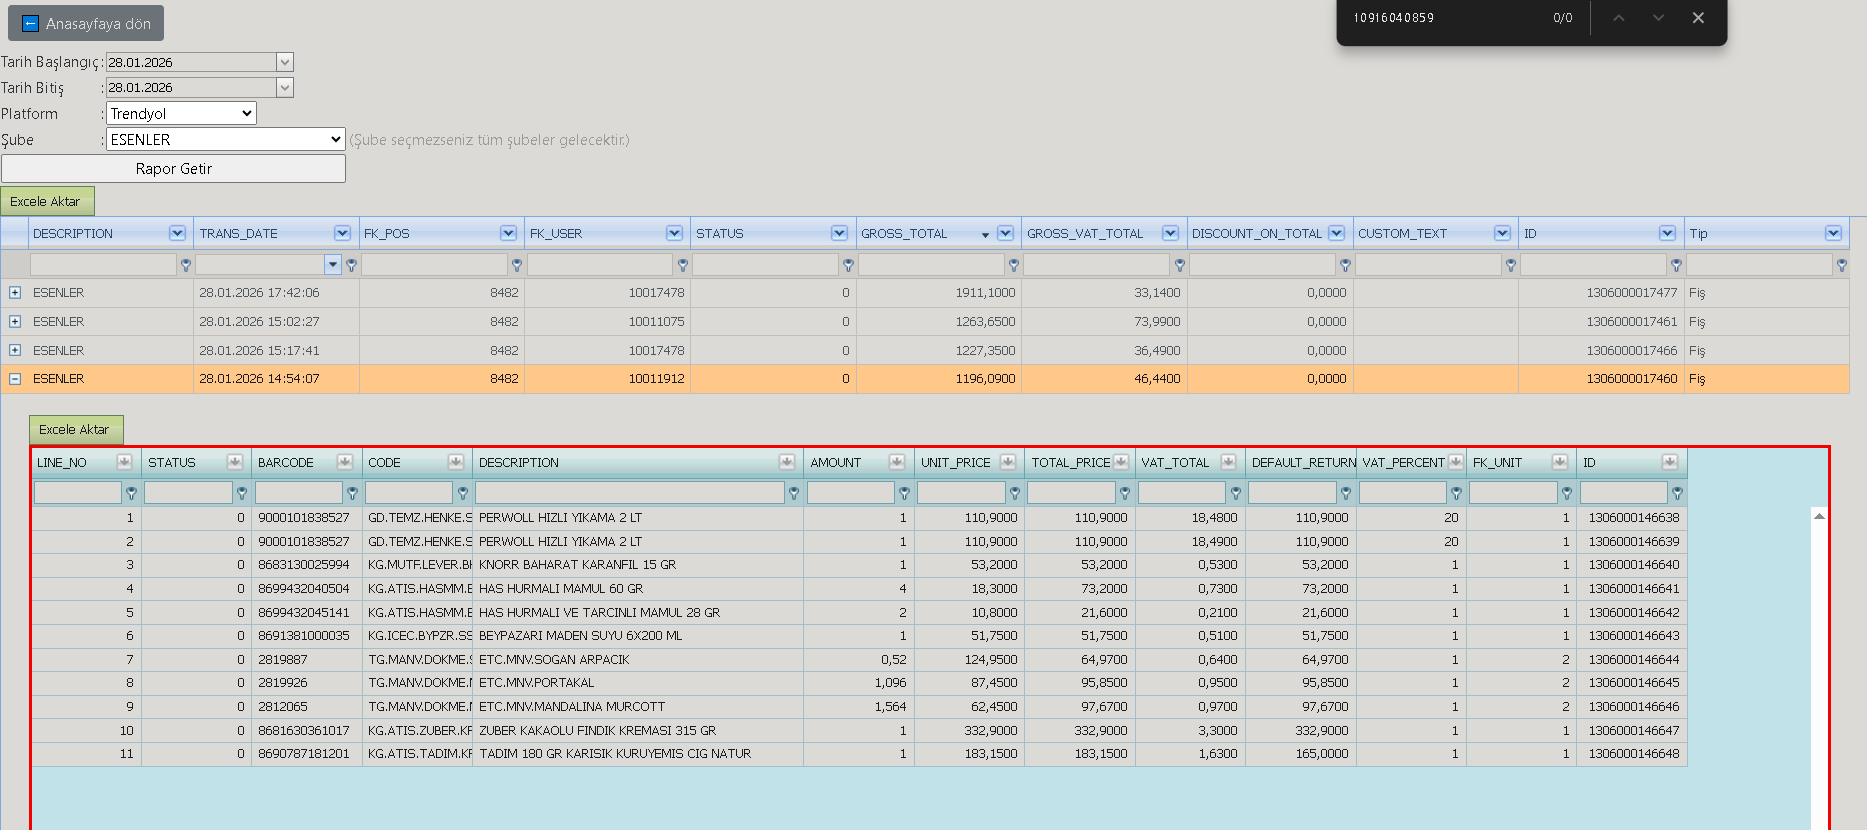
Task: Open STATUS column header menu arrow
Action: (x=839, y=233)
